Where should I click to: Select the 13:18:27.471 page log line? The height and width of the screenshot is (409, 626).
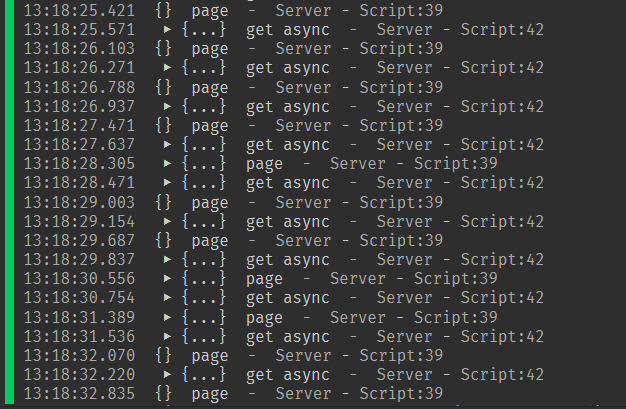tap(209, 126)
